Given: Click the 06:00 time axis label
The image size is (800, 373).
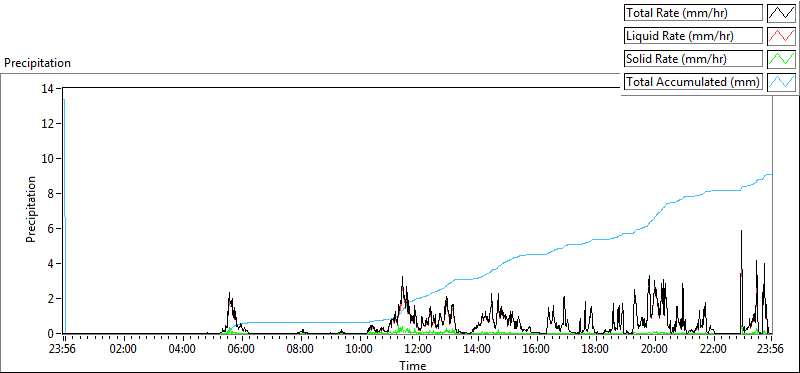Looking at the screenshot, I should coord(242,350).
